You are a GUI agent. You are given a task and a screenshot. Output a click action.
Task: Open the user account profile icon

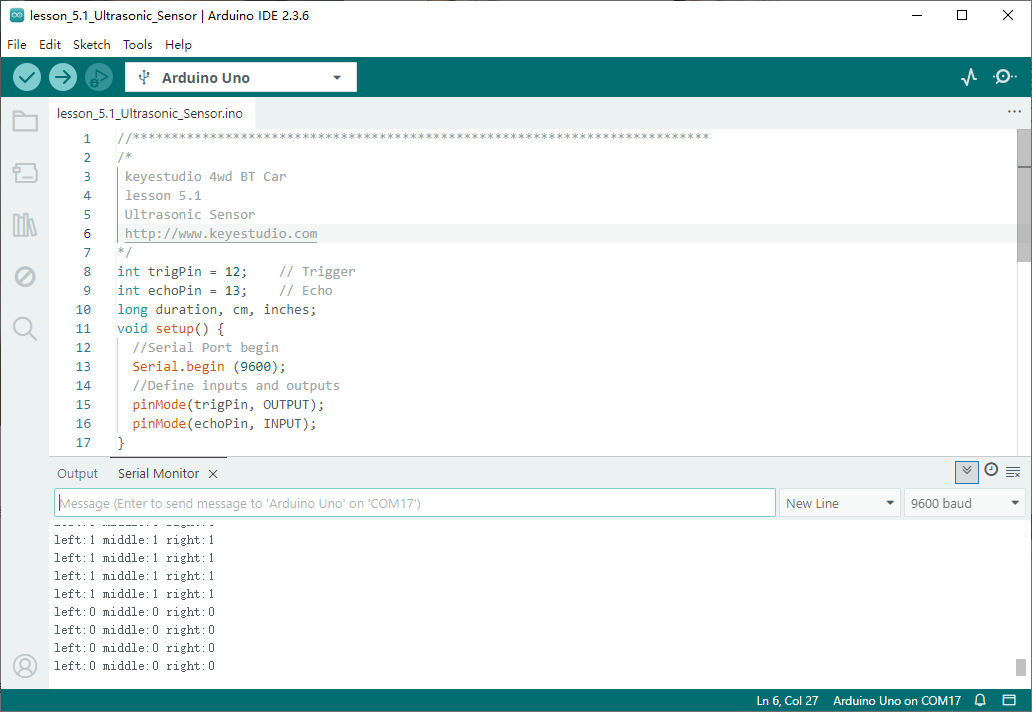pyautogui.click(x=25, y=666)
